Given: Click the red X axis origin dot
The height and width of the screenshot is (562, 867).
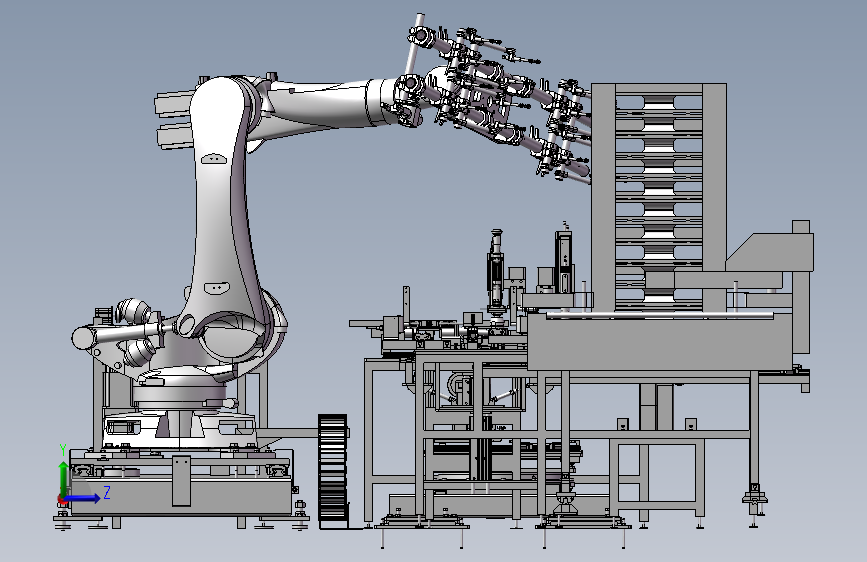Looking at the screenshot, I should pyautogui.click(x=62, y=499).
